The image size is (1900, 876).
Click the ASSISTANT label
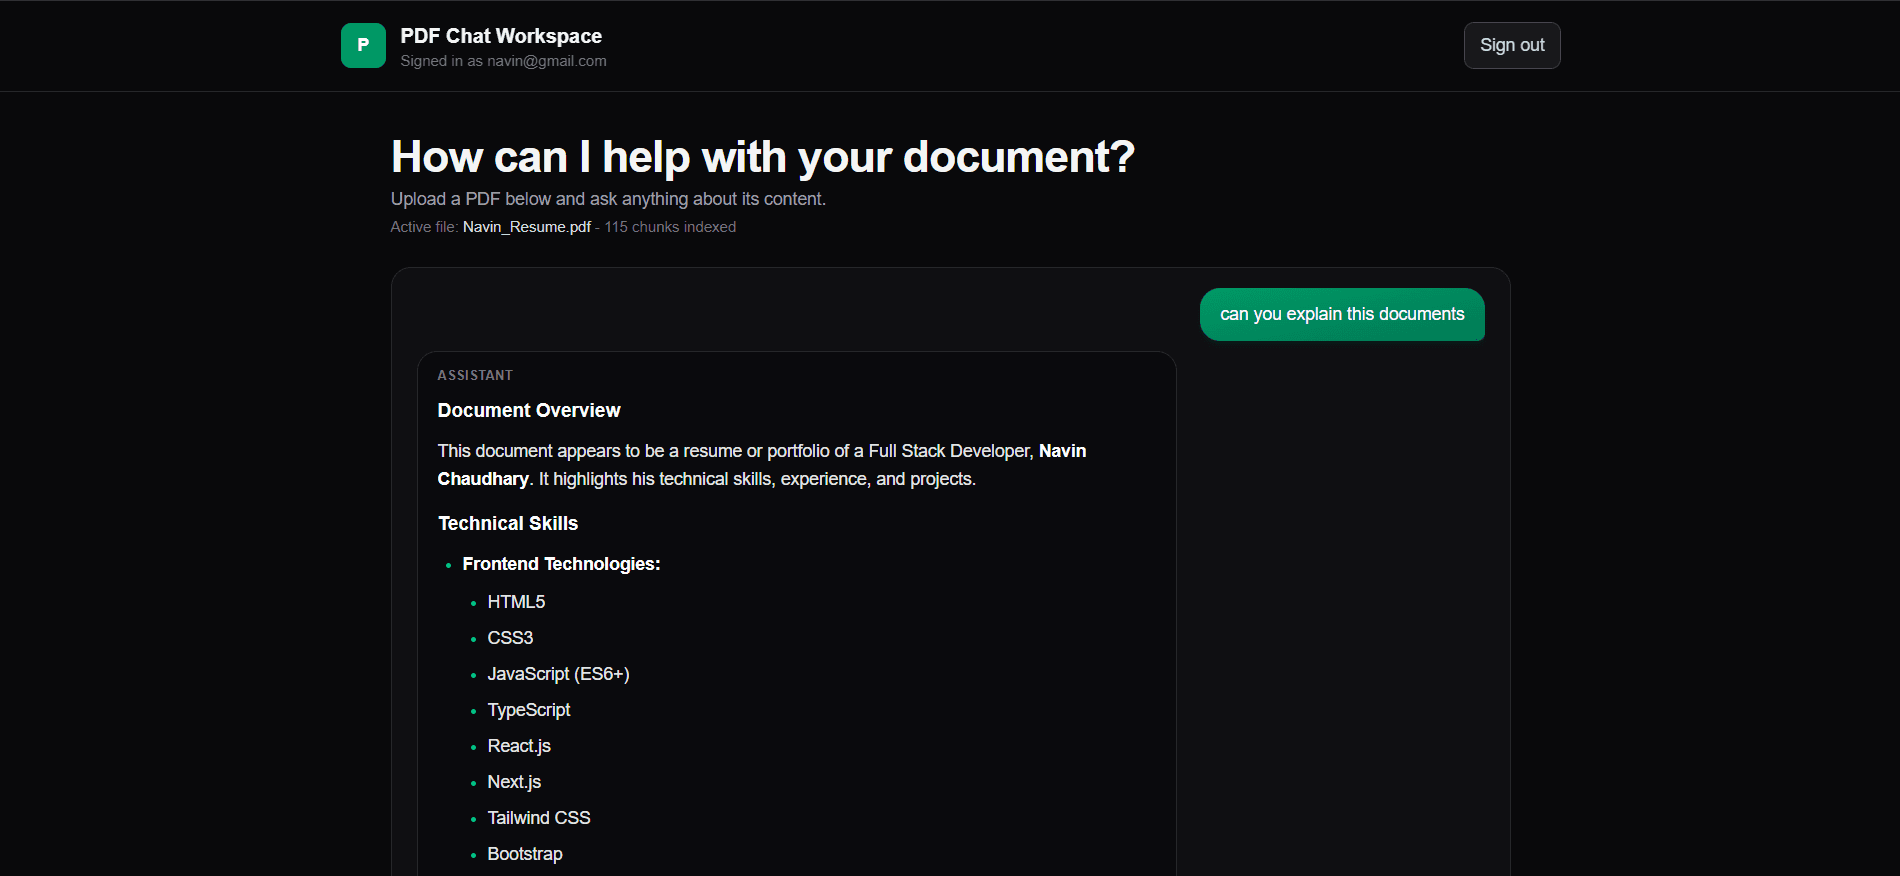pos(475,375)
